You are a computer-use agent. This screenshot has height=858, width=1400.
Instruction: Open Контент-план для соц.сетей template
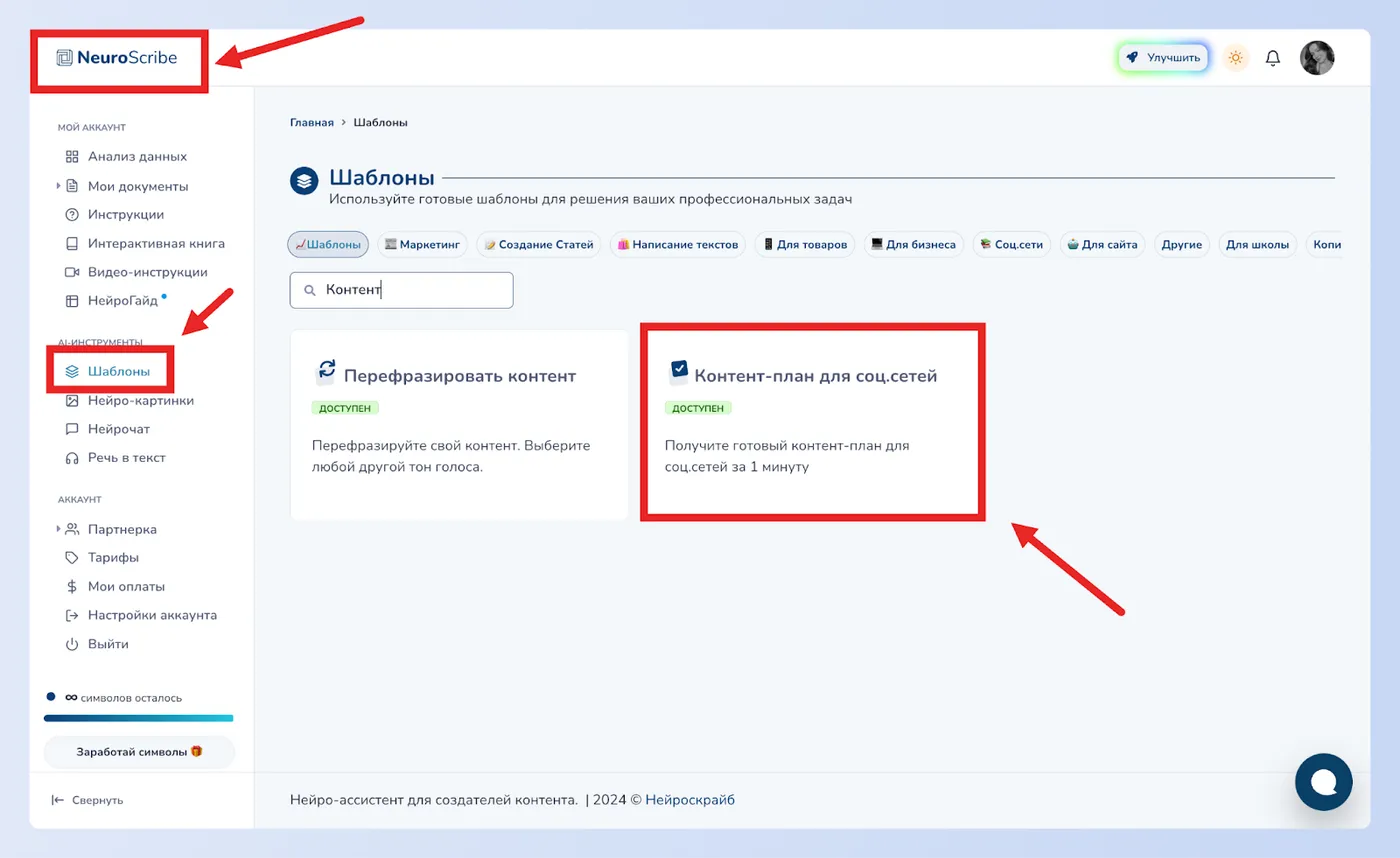point(812,421)
